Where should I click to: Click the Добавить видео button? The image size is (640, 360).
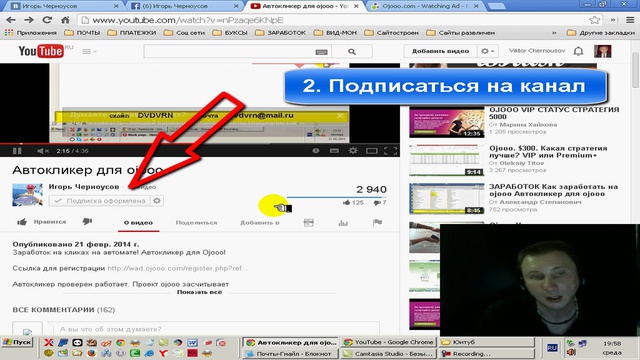pos(440,51)
